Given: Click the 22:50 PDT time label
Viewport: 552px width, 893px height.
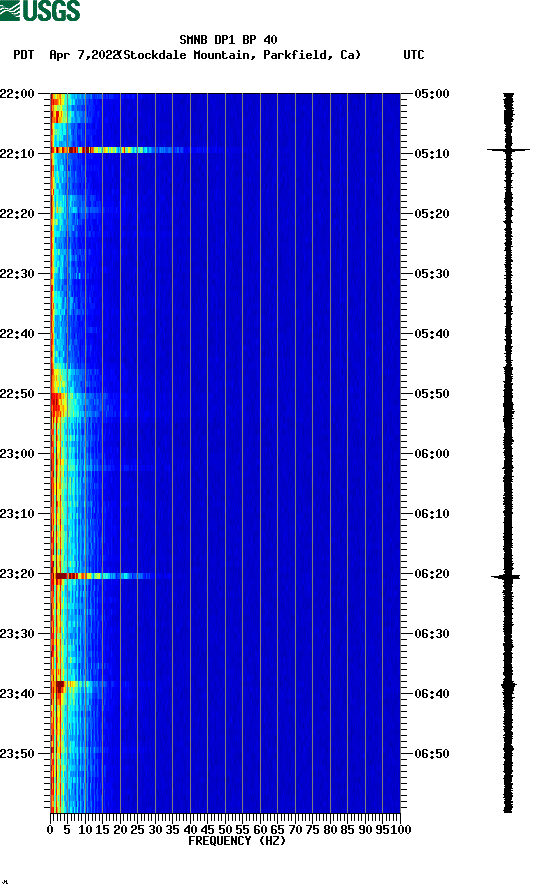Looking at the screenshot, I should [x=17, y=394].
